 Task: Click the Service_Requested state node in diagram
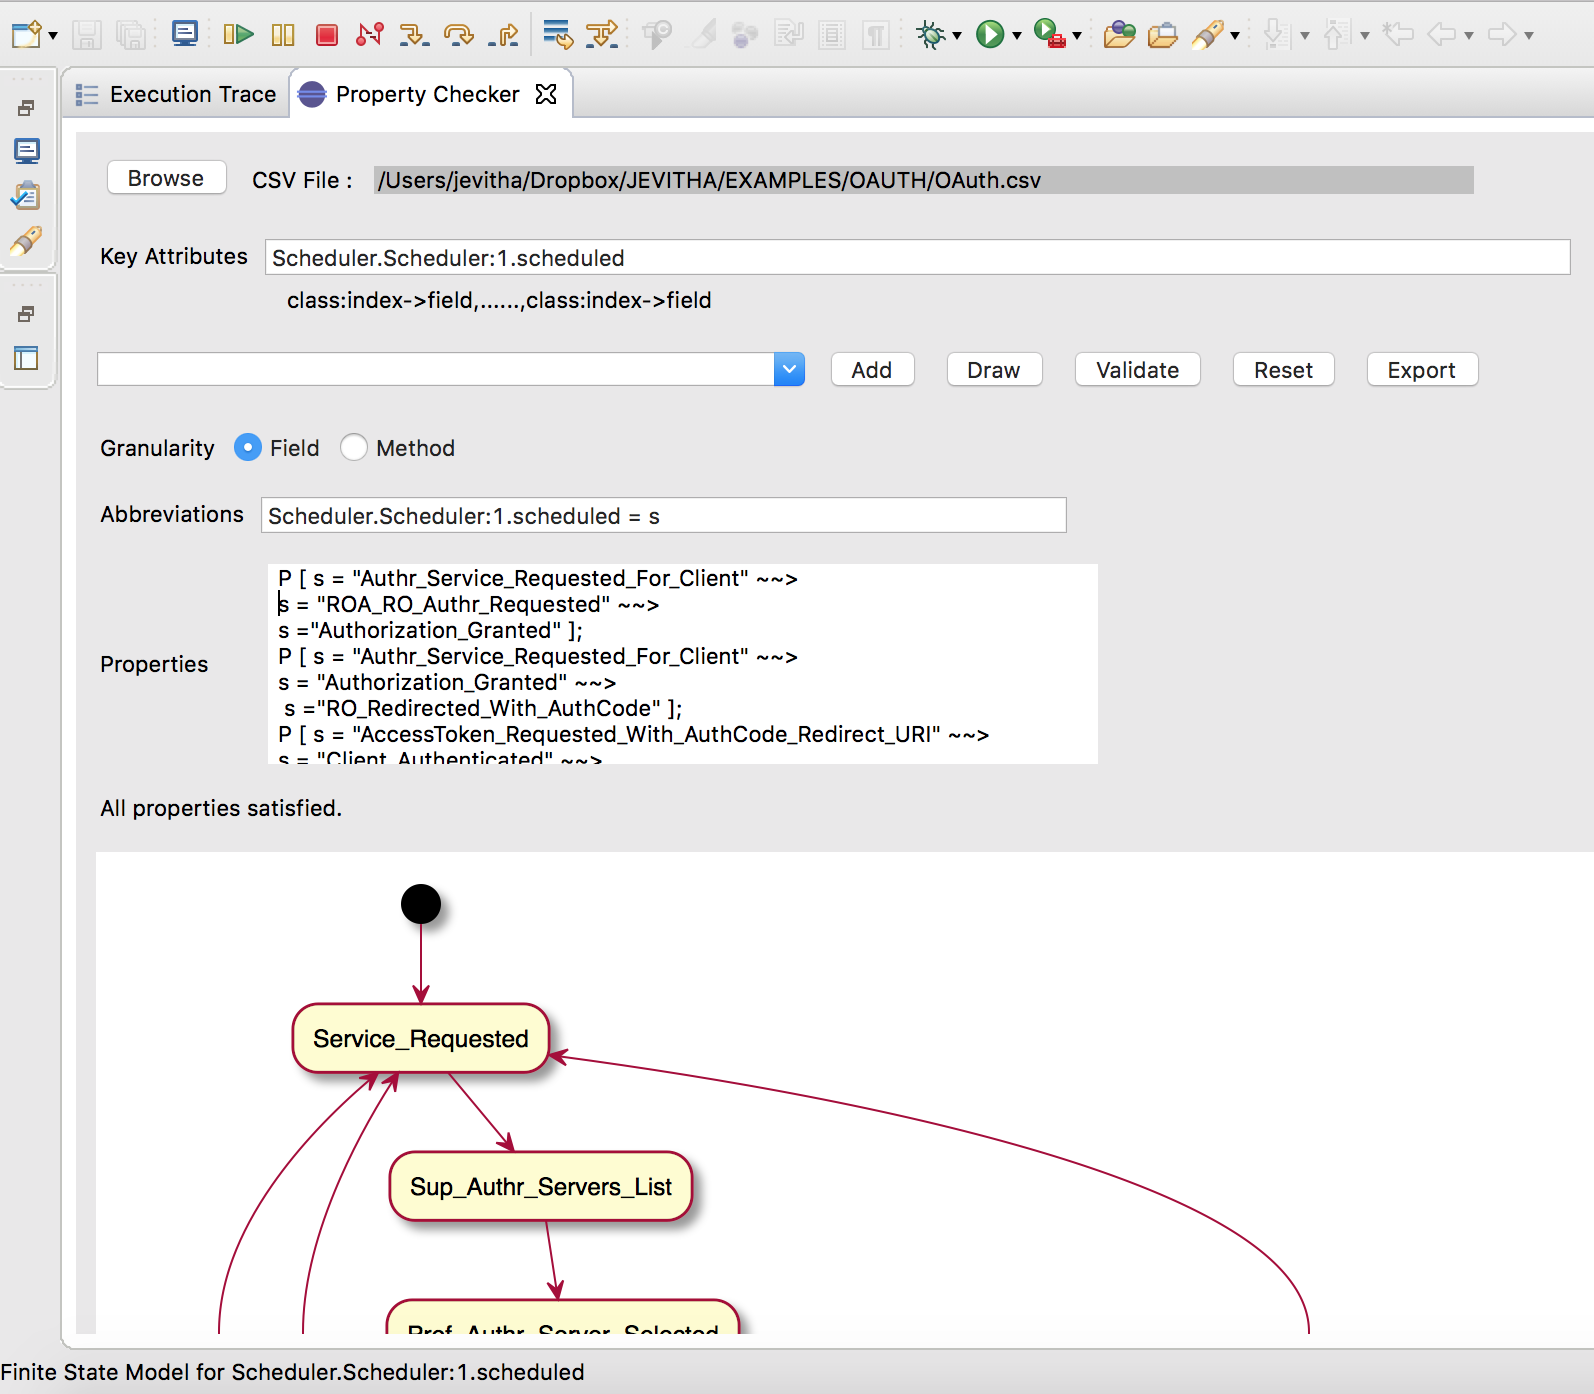pos(421,1038)
